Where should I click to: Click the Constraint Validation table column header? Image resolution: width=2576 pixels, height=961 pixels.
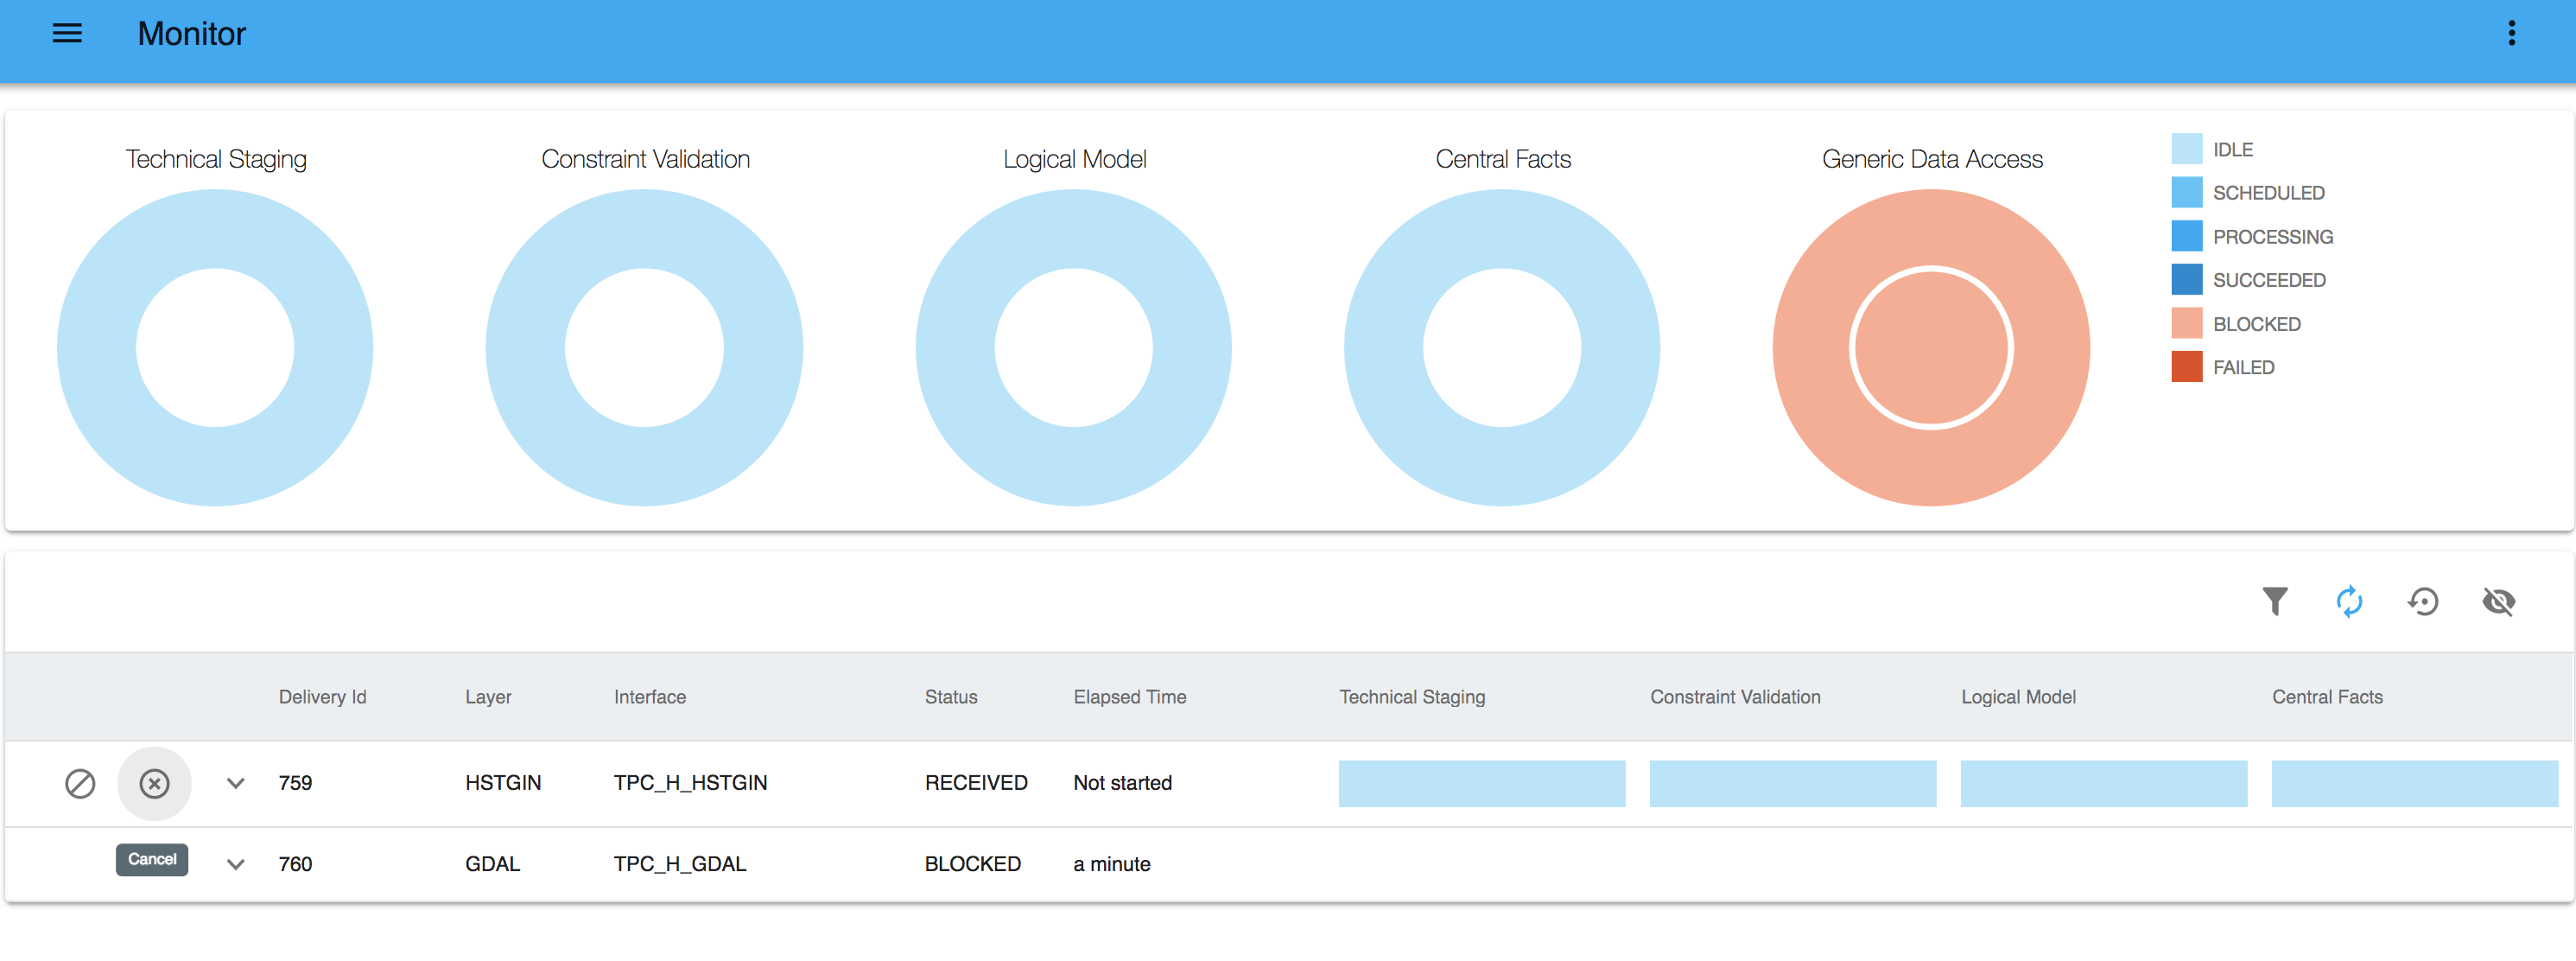pyautogui.click(x=1735, y=697)
